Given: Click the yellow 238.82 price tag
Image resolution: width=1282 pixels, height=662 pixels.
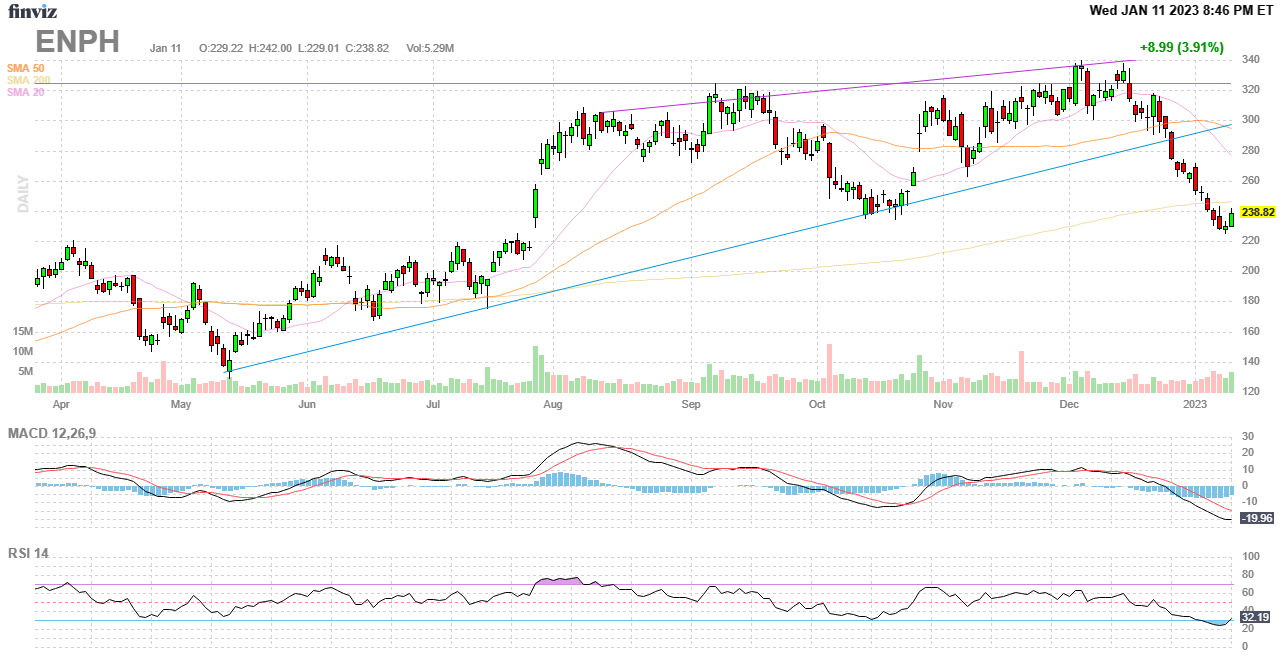Looking at the screenshot, I should (1256, 213).
